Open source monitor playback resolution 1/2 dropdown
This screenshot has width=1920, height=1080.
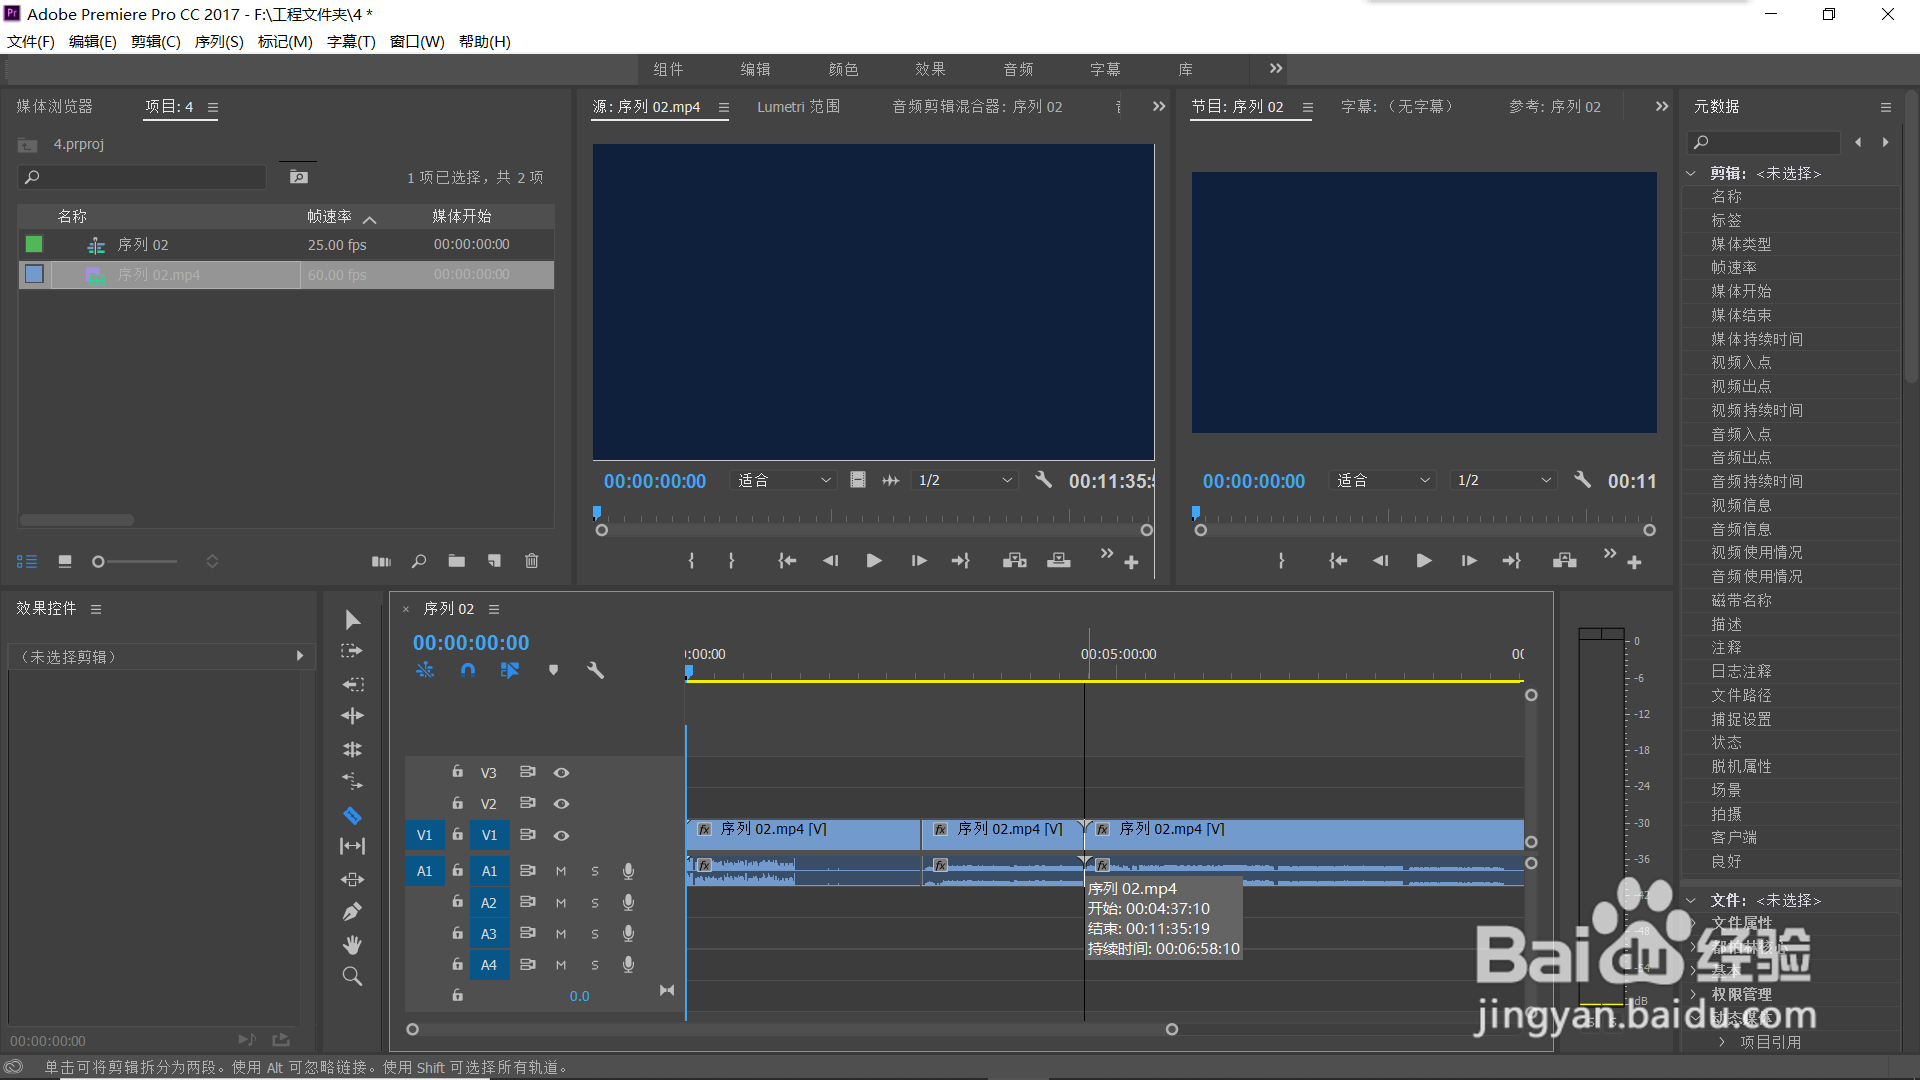point(965,481)
